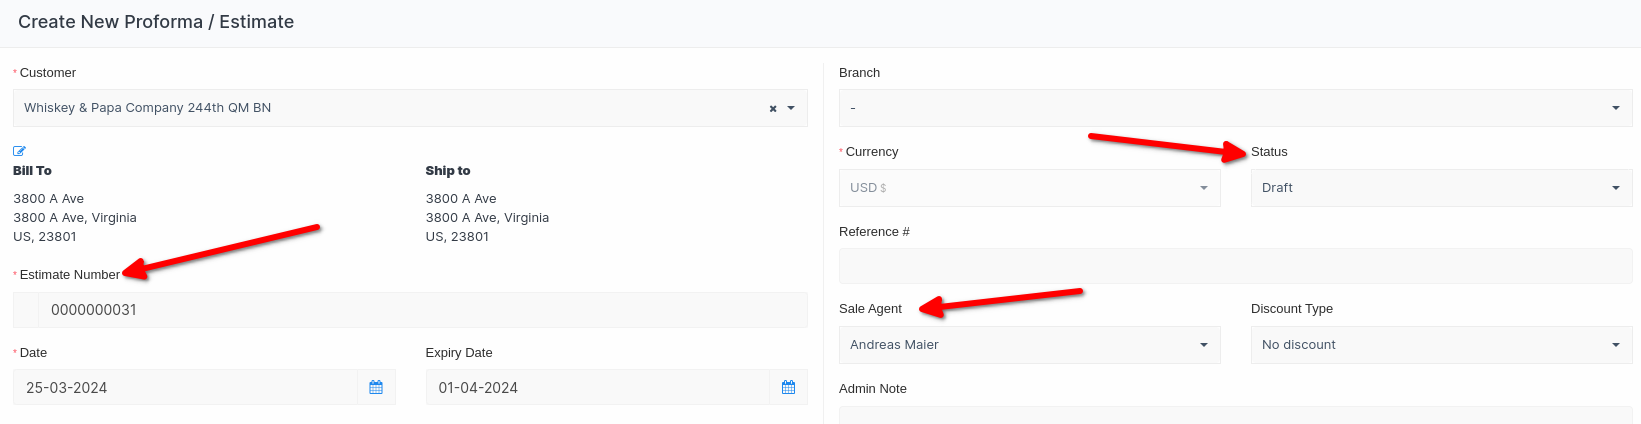This screenshot has width=1641, height=424.
Task: Click the Ship to heading
Action: pos(447,171)
